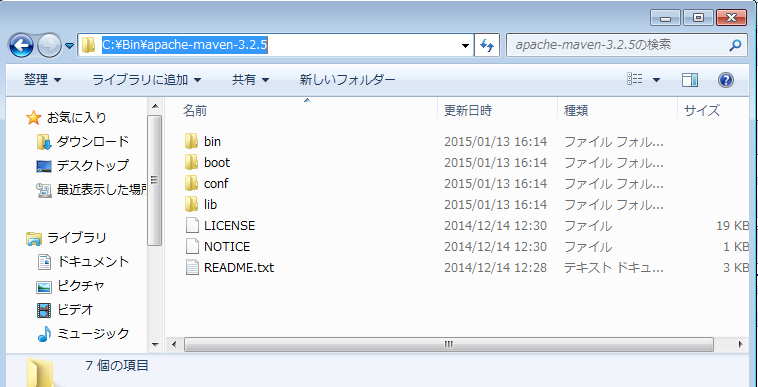Go back with the Back arrow button
Image resolution: width=758 pixels, height=387 pixels.
(21, 46)
